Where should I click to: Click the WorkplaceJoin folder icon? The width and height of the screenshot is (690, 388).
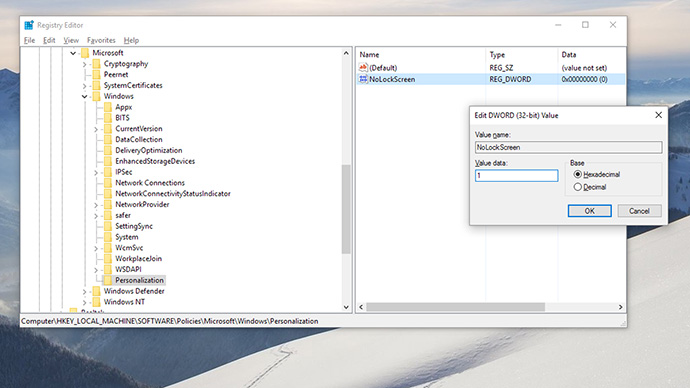pyautogui.click(x=108, y=259)
